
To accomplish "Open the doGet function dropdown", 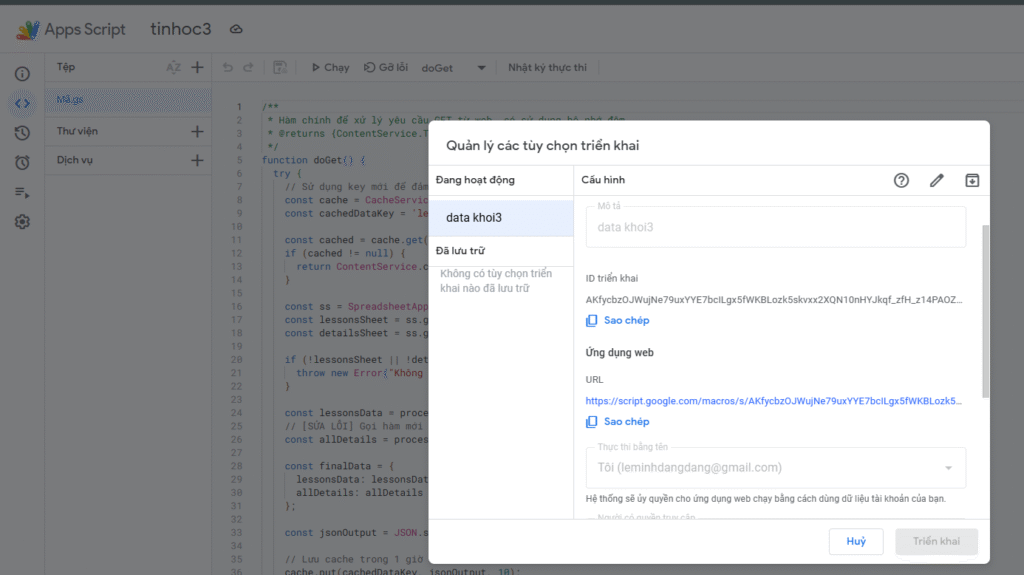I will 454,68.
